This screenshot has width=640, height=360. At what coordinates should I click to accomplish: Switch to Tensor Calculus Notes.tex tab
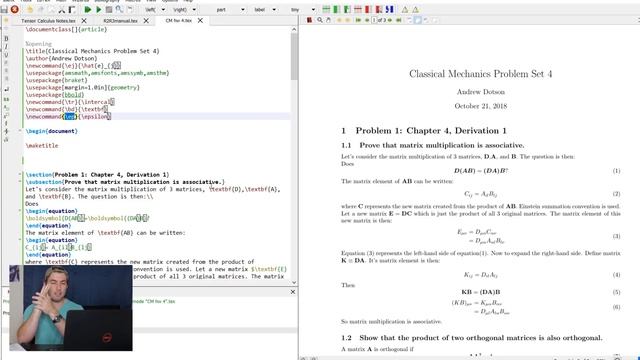(48, 20)
